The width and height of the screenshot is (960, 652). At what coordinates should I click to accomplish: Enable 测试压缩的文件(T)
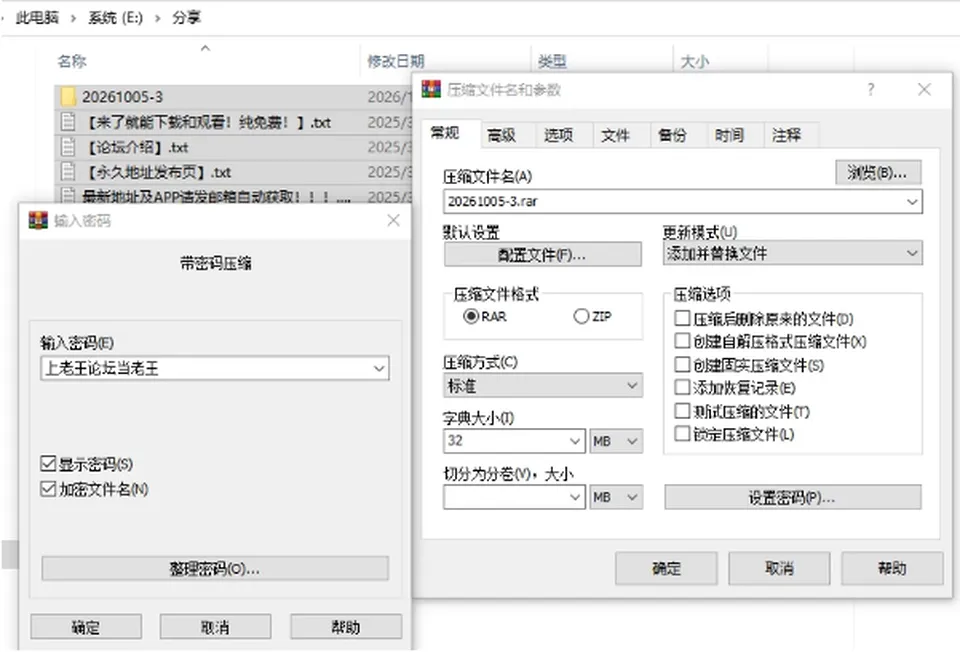682,411
